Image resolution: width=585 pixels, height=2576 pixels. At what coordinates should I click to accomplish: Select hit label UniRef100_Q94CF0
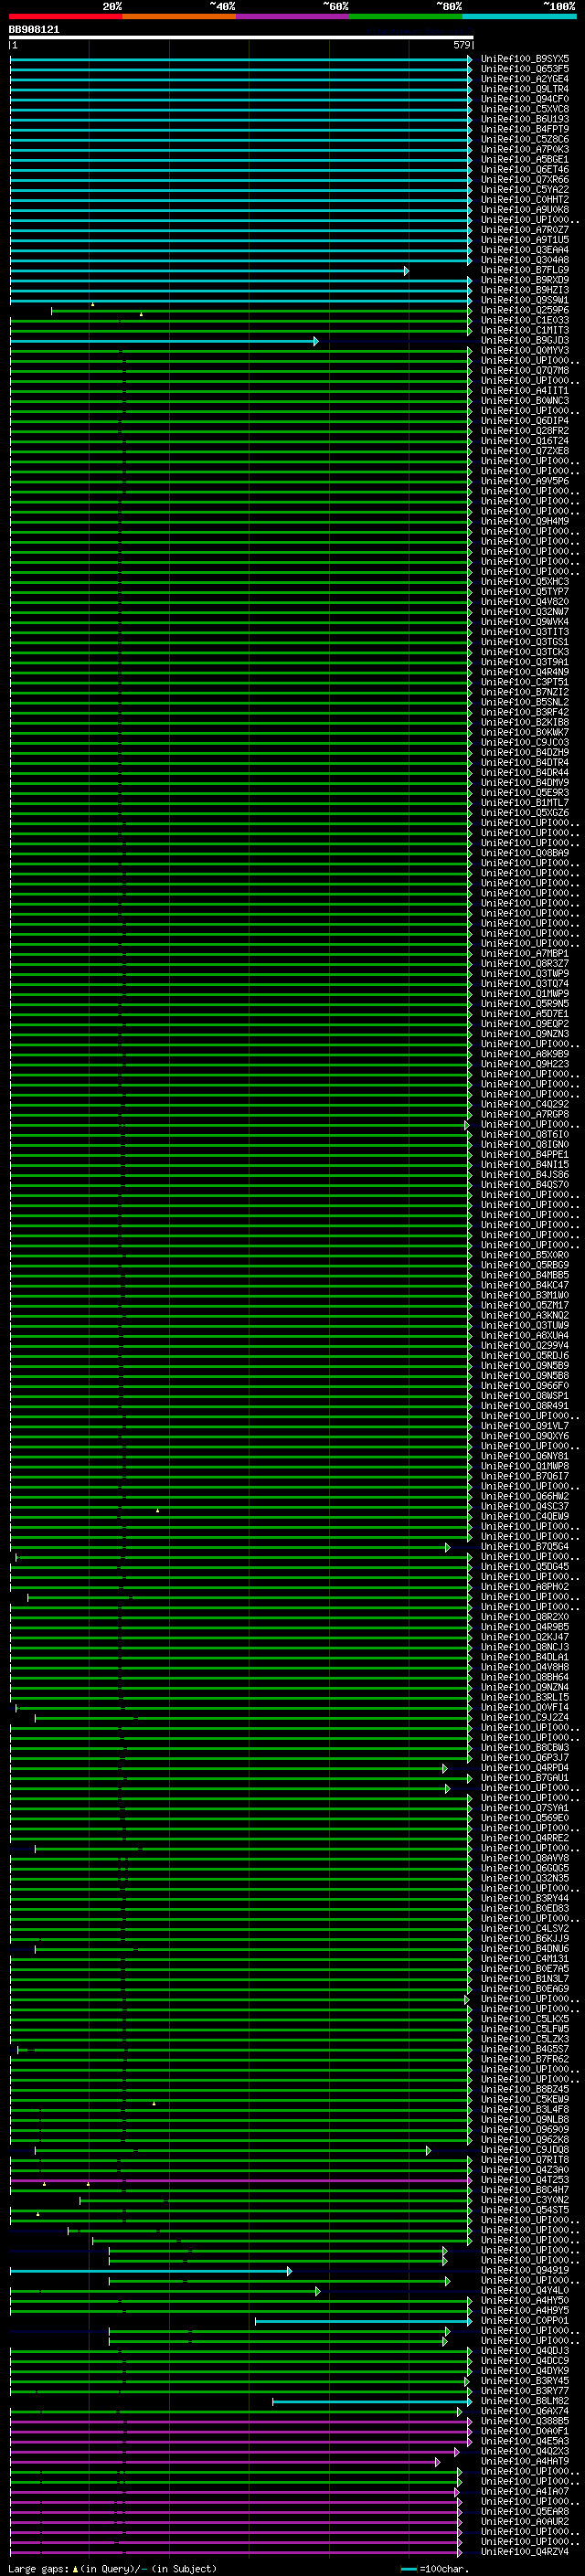pyautogui.click(x=525, y=99)
